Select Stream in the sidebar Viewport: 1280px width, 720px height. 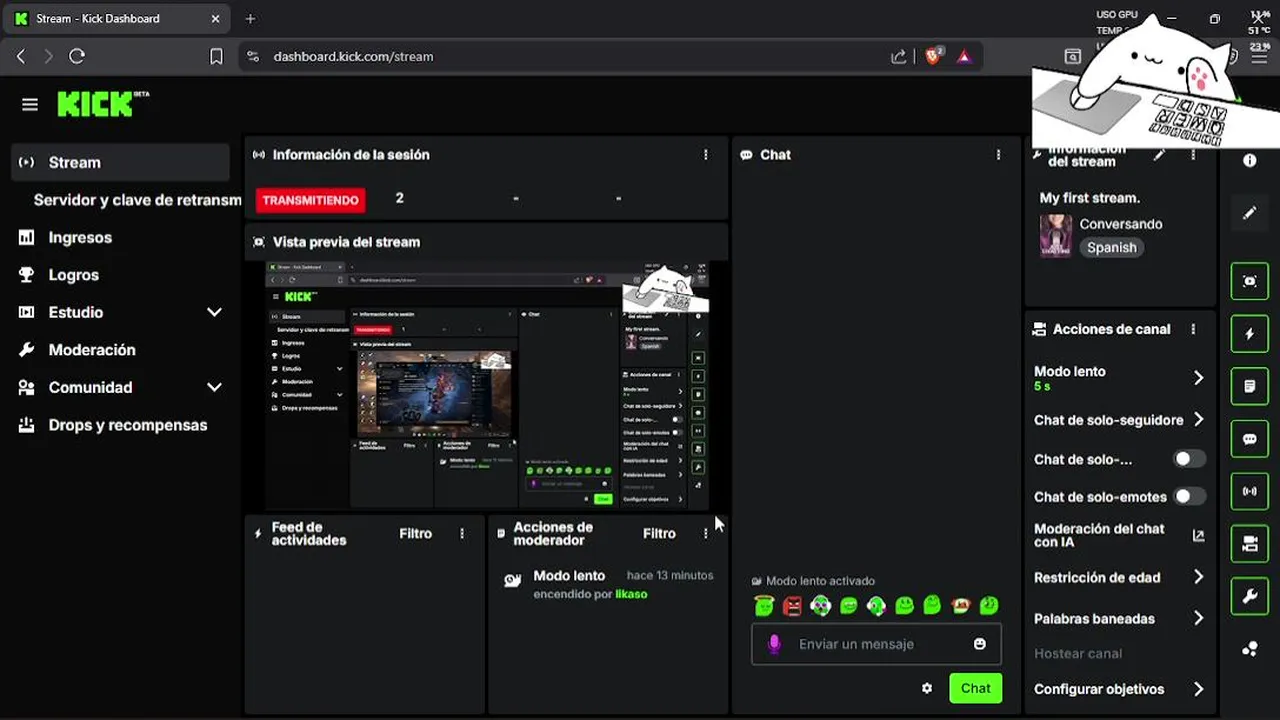pos(120,162)
